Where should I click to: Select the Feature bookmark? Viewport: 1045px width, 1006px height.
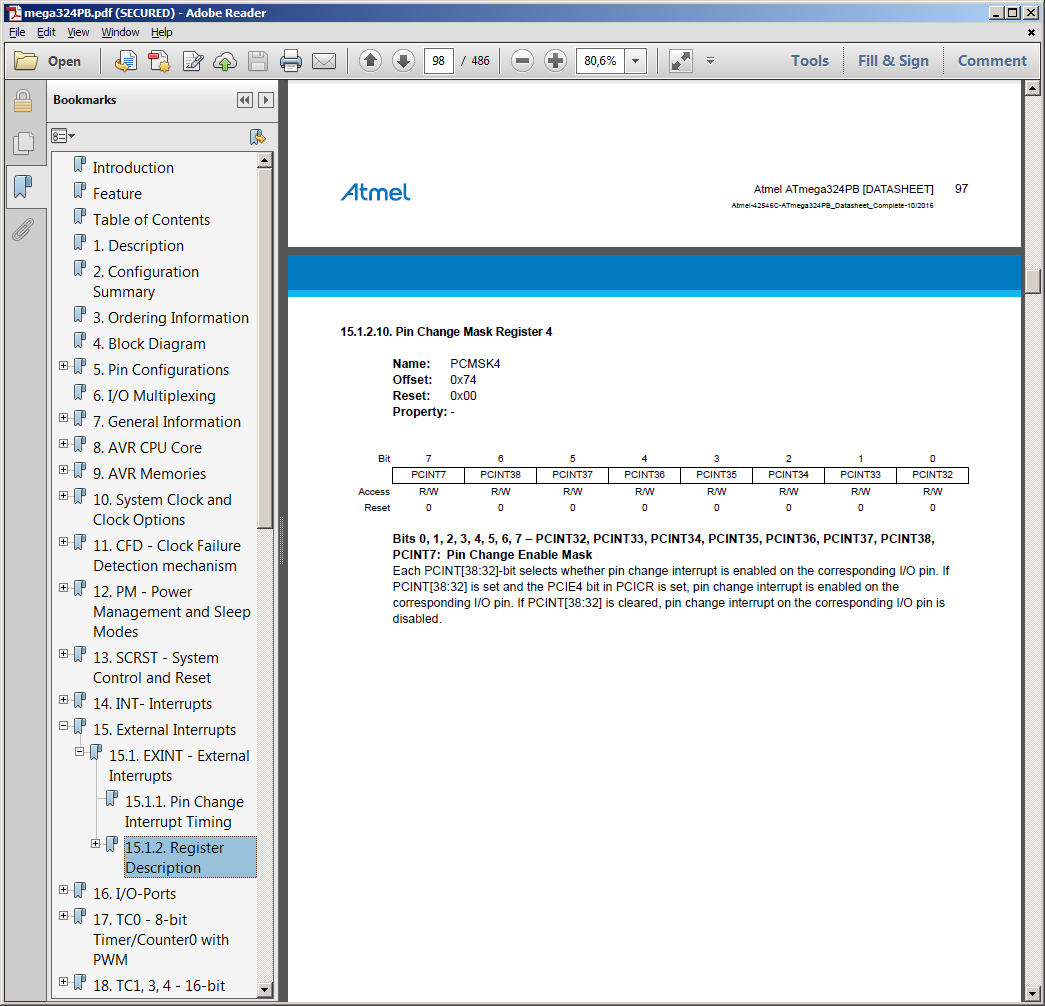[117, 193]
